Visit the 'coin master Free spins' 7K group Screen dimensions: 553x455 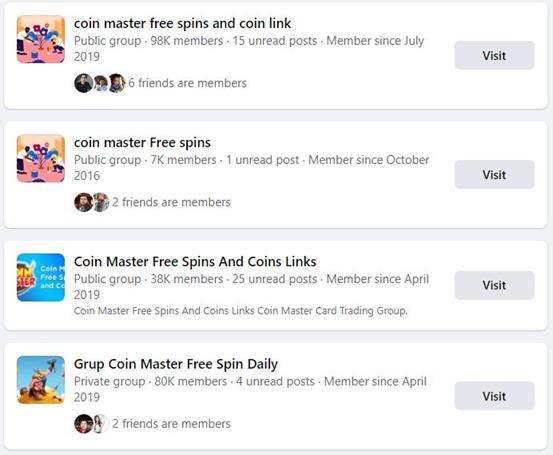coord(494,174)
